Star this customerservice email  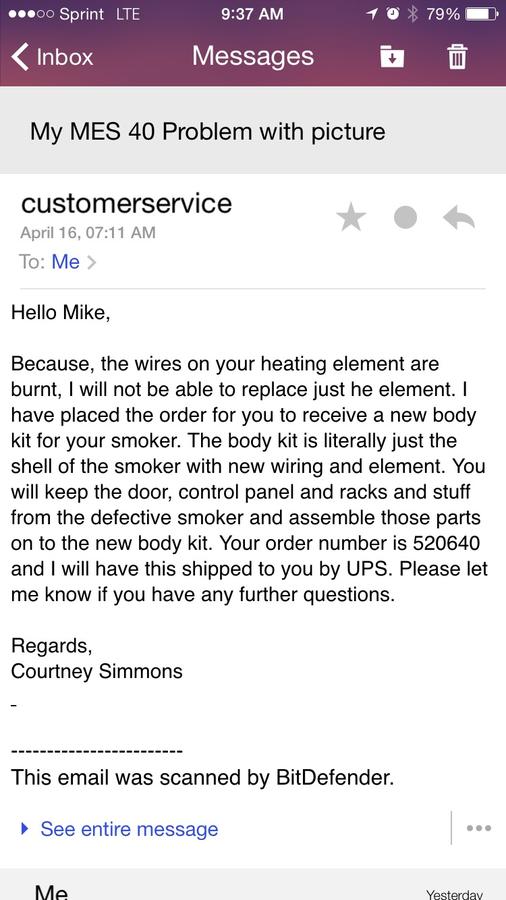351,218
